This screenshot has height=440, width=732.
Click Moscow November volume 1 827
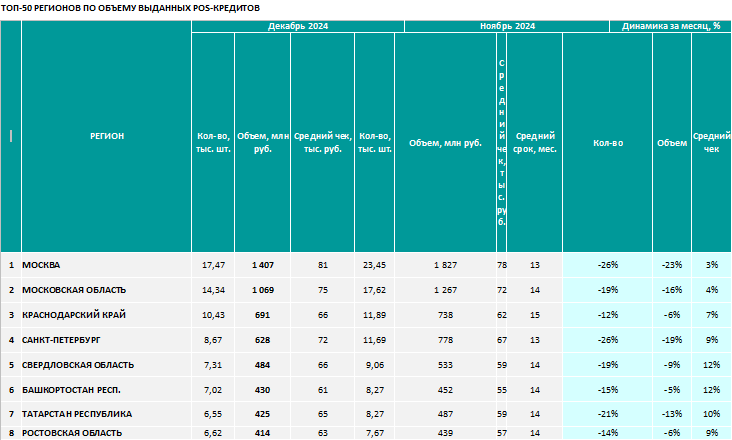[445, 265]
